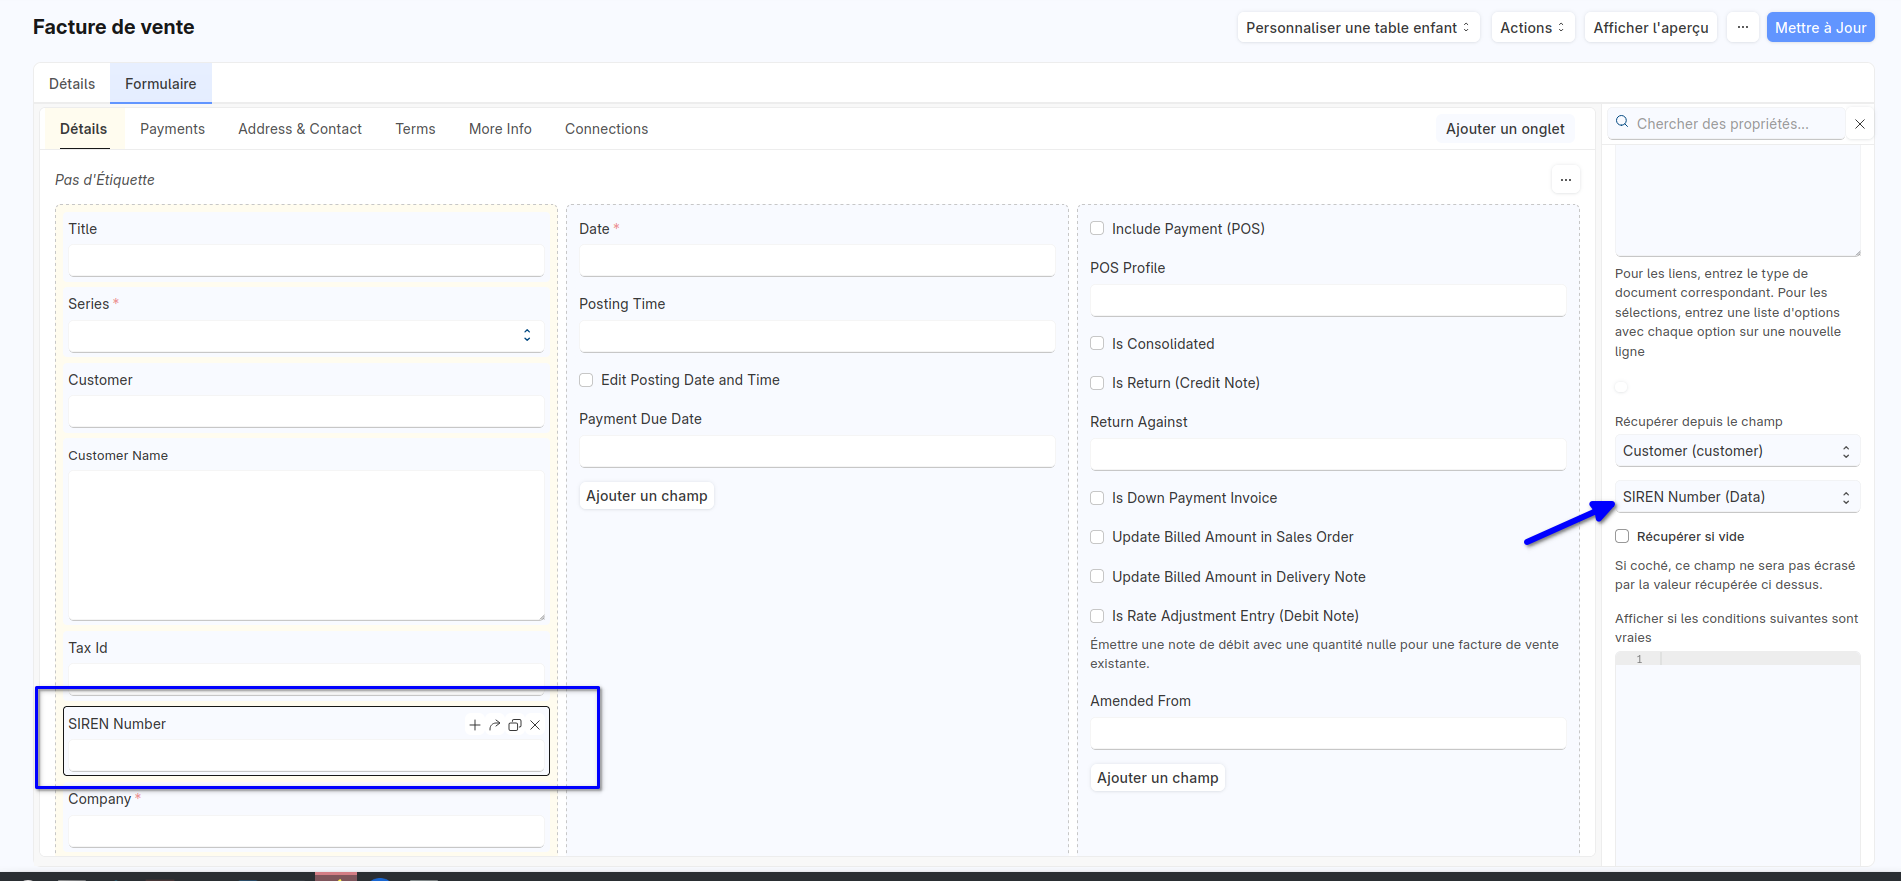Click the magnifier icon in properties search
Screen dimensions: 1901x881
1622,122
